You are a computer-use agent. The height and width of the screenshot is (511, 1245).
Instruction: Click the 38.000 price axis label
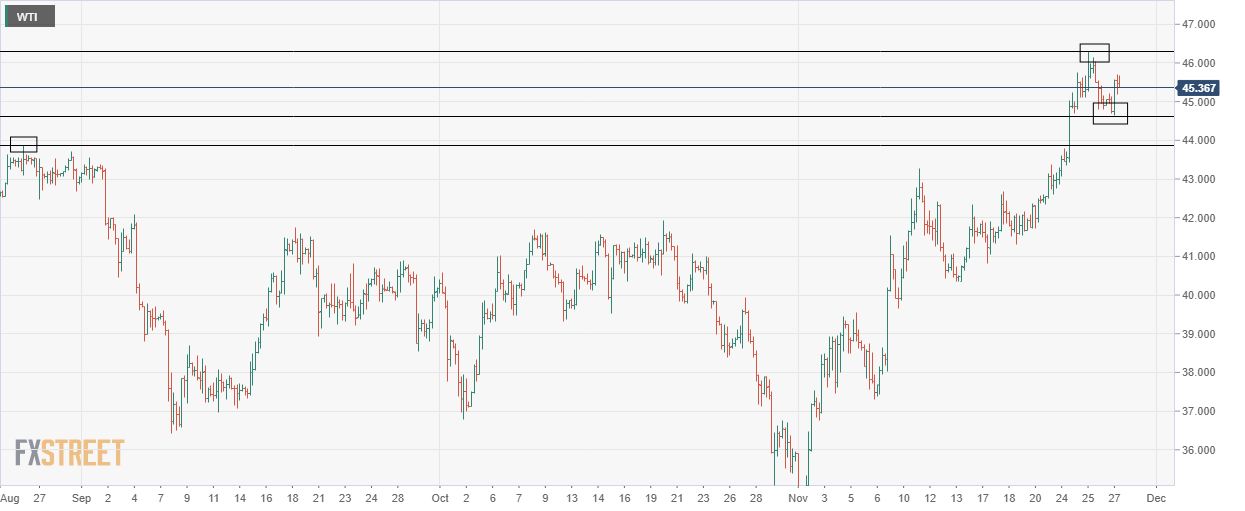pos(1199,373)
